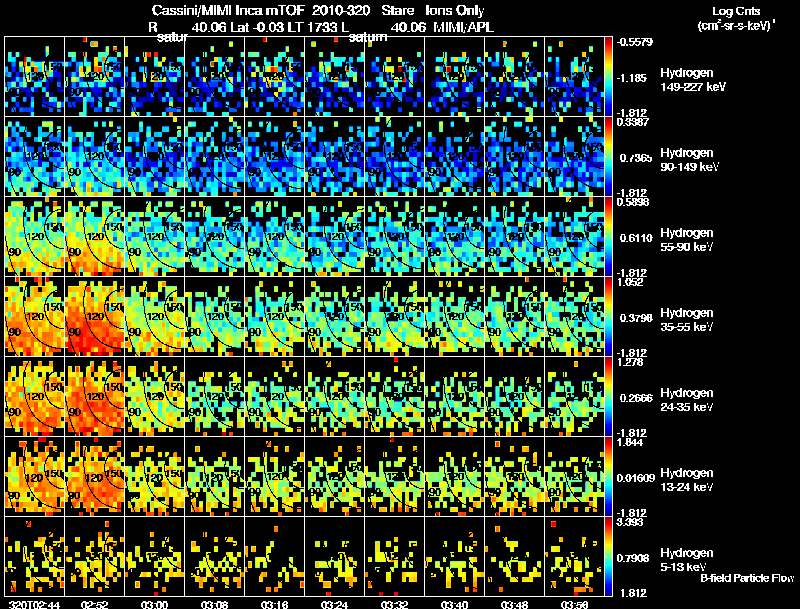Viewport: 800px width, 609px height.
Task: Select the 149-227 keV image panel at 03:16
Action: click(274, 77)
